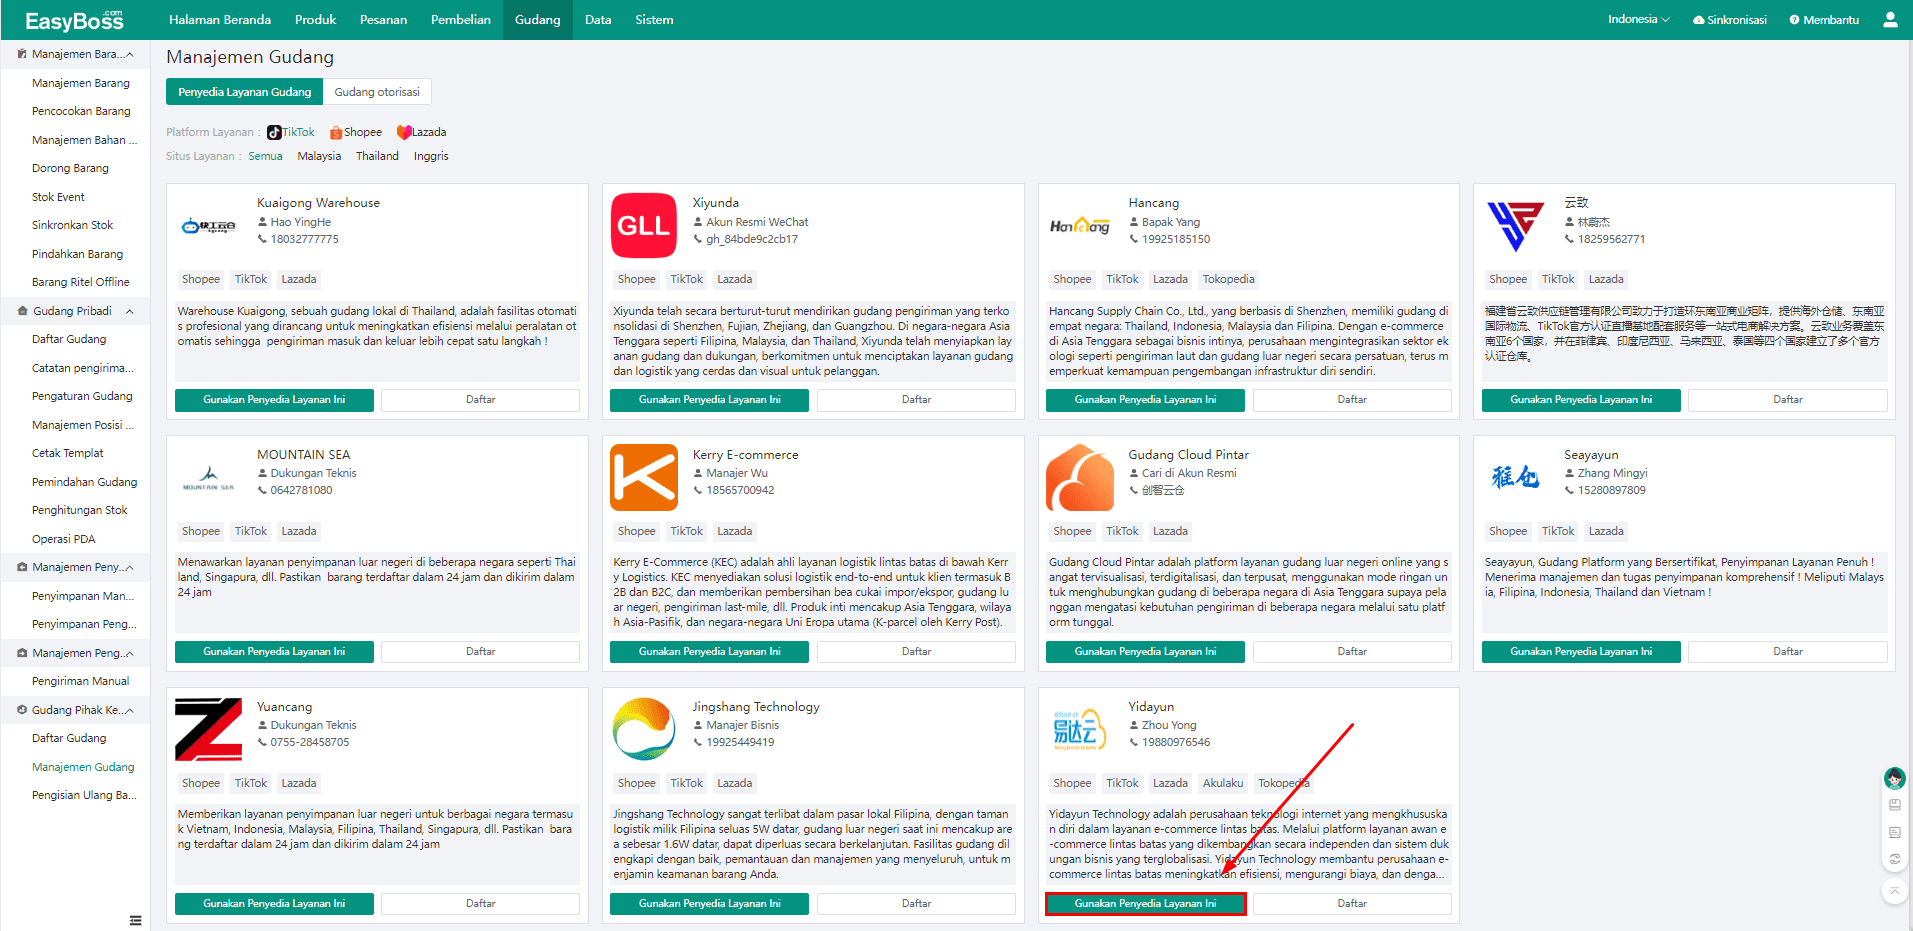Click the Seayayun logo
Screen dimensions: 1913x931
pyautogui.click(x=1515, y=477)
